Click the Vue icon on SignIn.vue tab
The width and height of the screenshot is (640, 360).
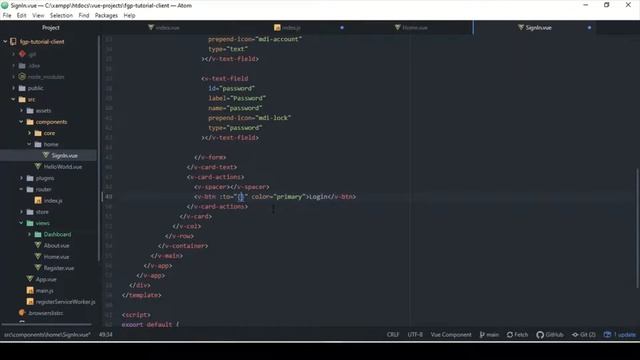tap(521, 27)
